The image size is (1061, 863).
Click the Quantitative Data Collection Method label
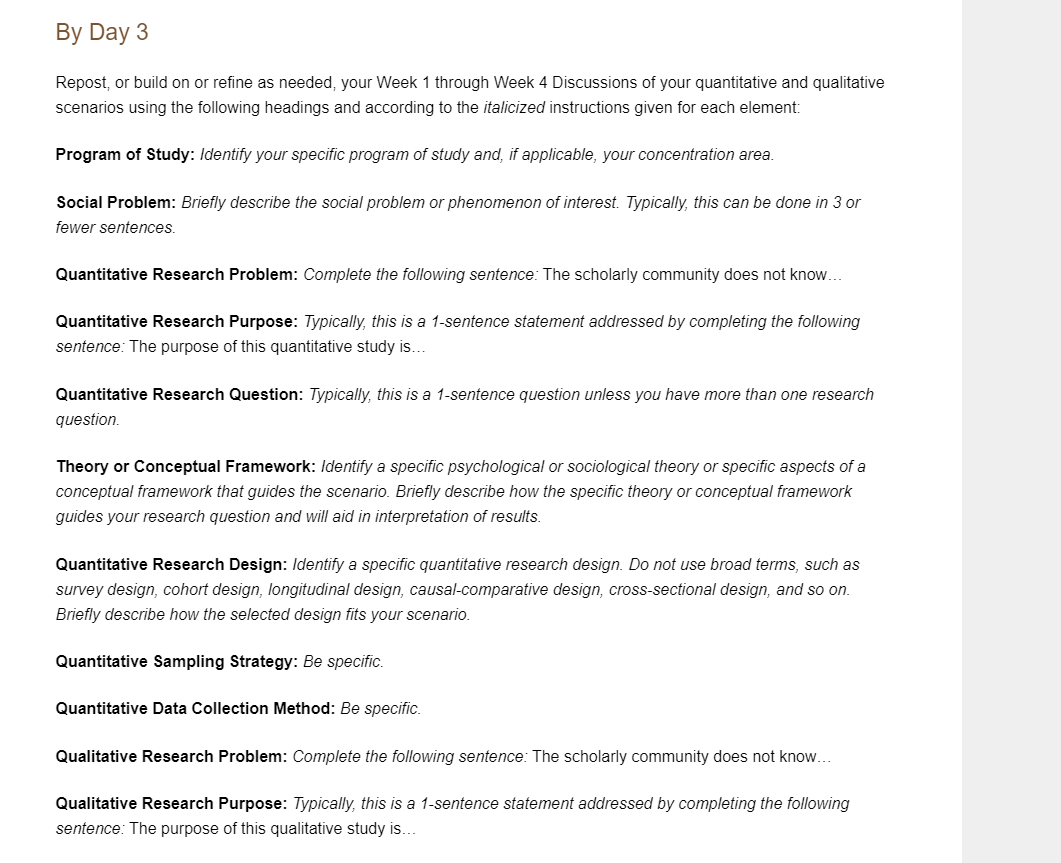pos(195,709)
